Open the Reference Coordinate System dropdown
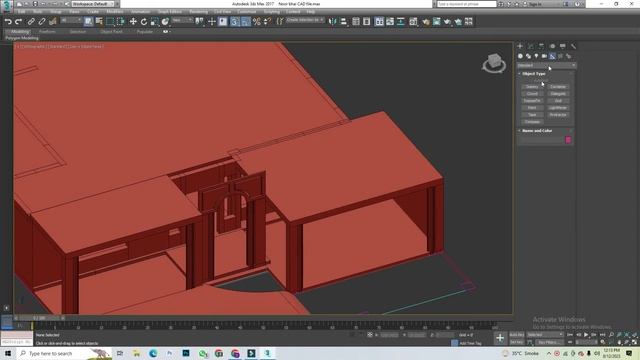The width and height of the screenshot is (640, 360). [182, 20]
